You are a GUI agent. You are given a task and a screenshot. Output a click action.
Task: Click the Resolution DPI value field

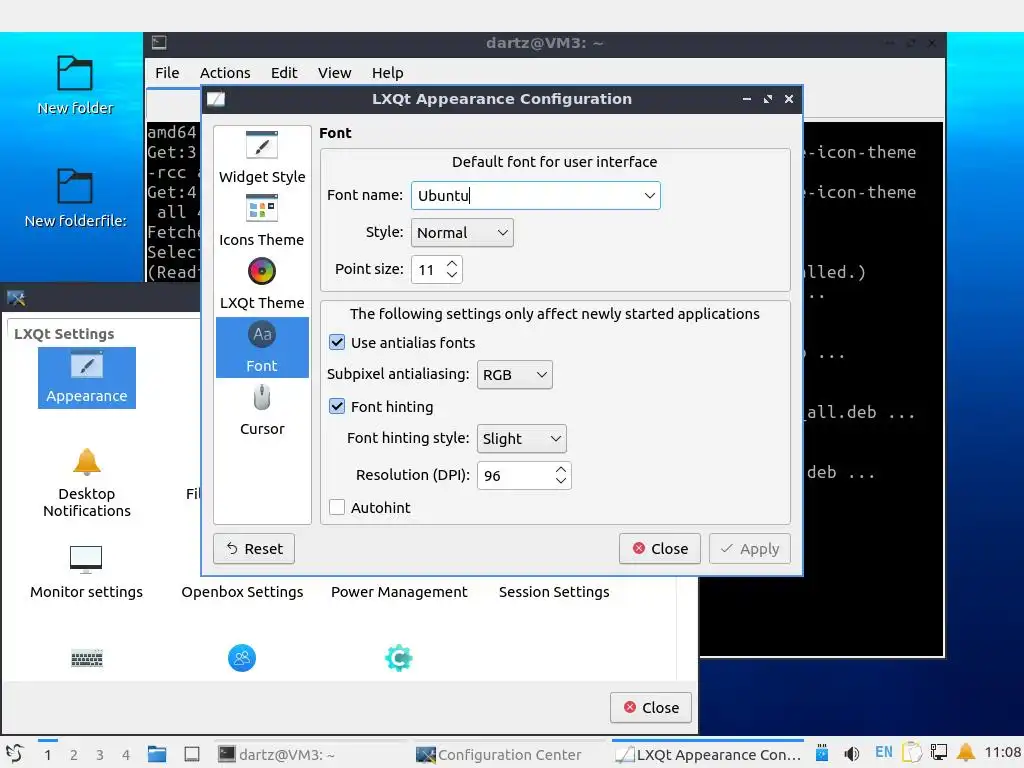[x=515, y=475]
